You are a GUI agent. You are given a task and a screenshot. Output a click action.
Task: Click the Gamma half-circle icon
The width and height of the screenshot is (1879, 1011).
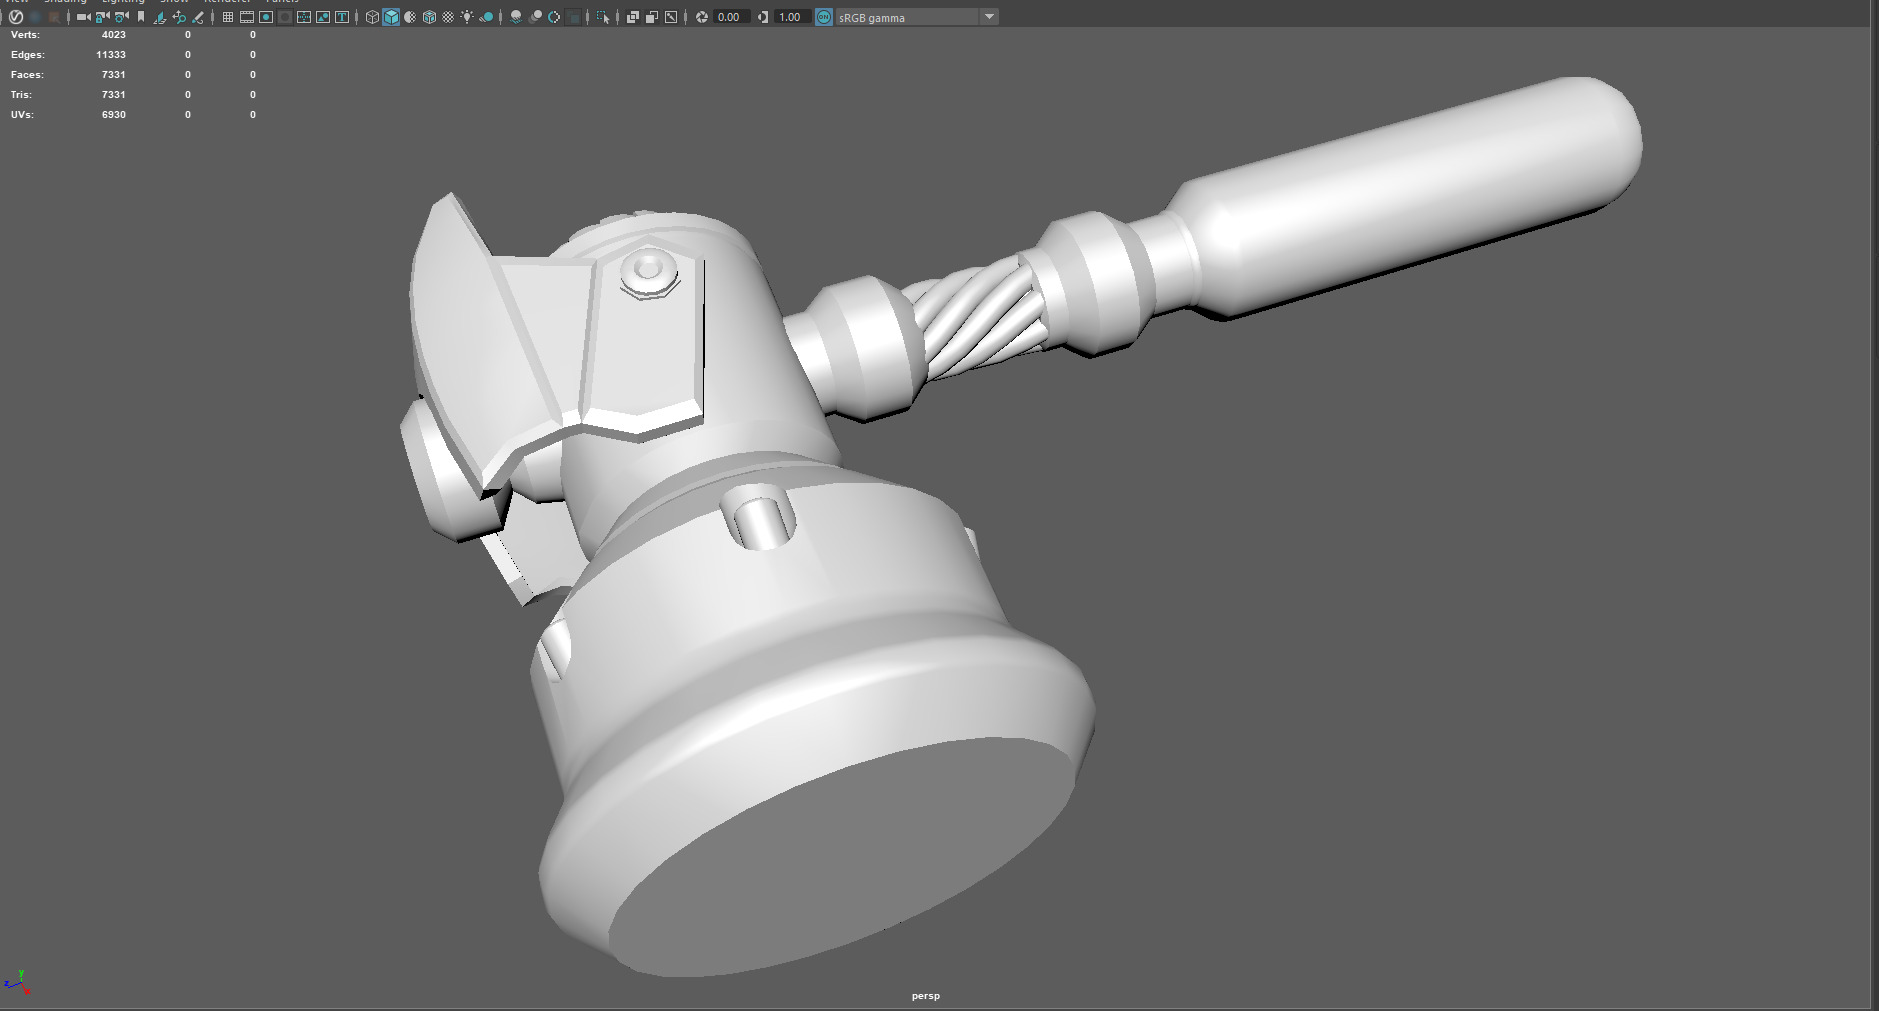763,17
